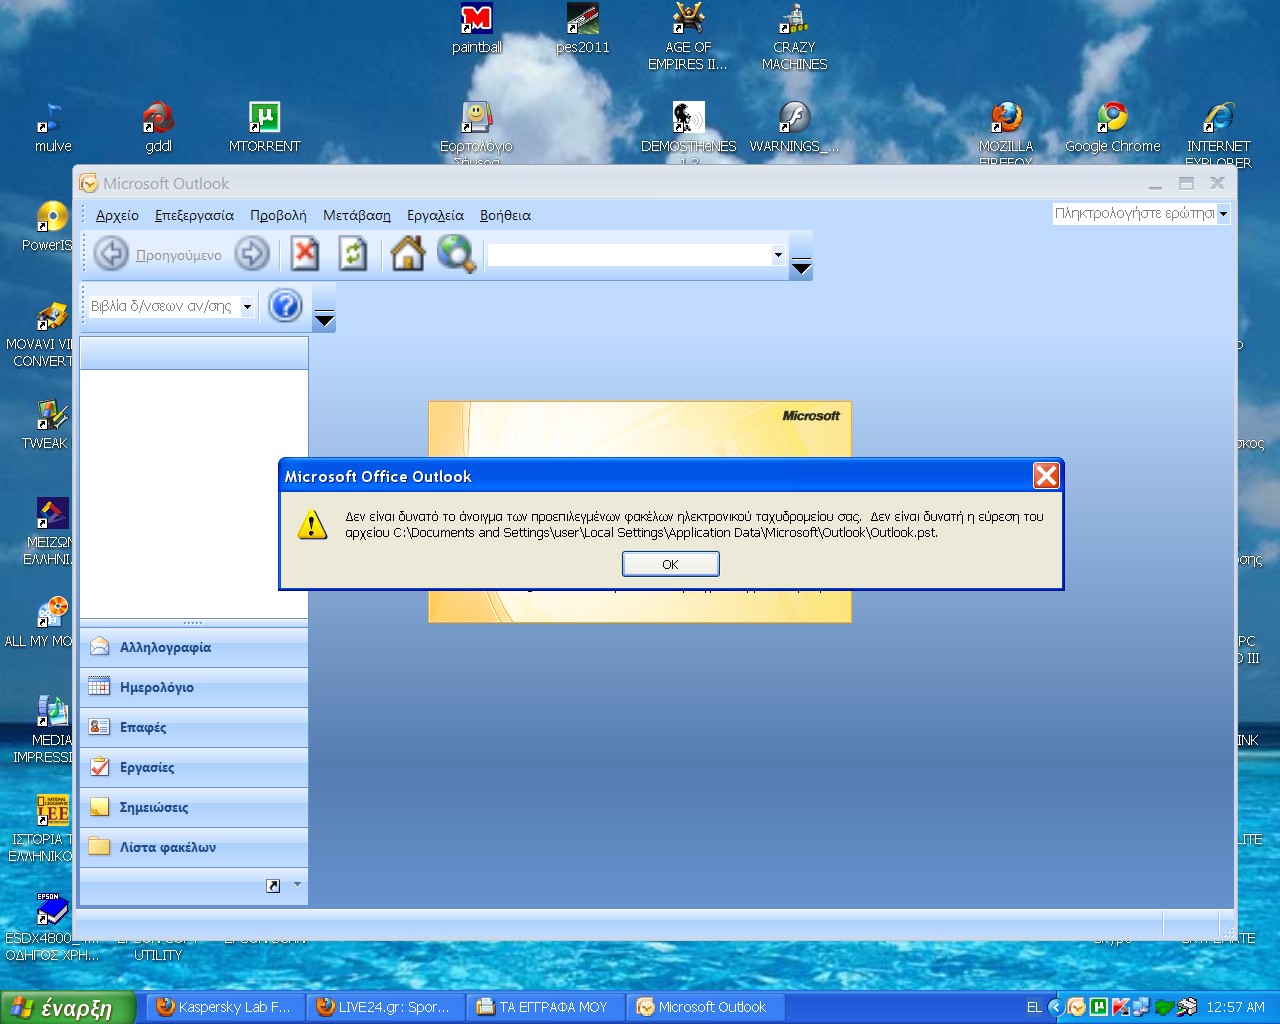Screen dimensions: 1280x1024
Task: Open the help question box dropdown arrow
Action: point(1223,213)
